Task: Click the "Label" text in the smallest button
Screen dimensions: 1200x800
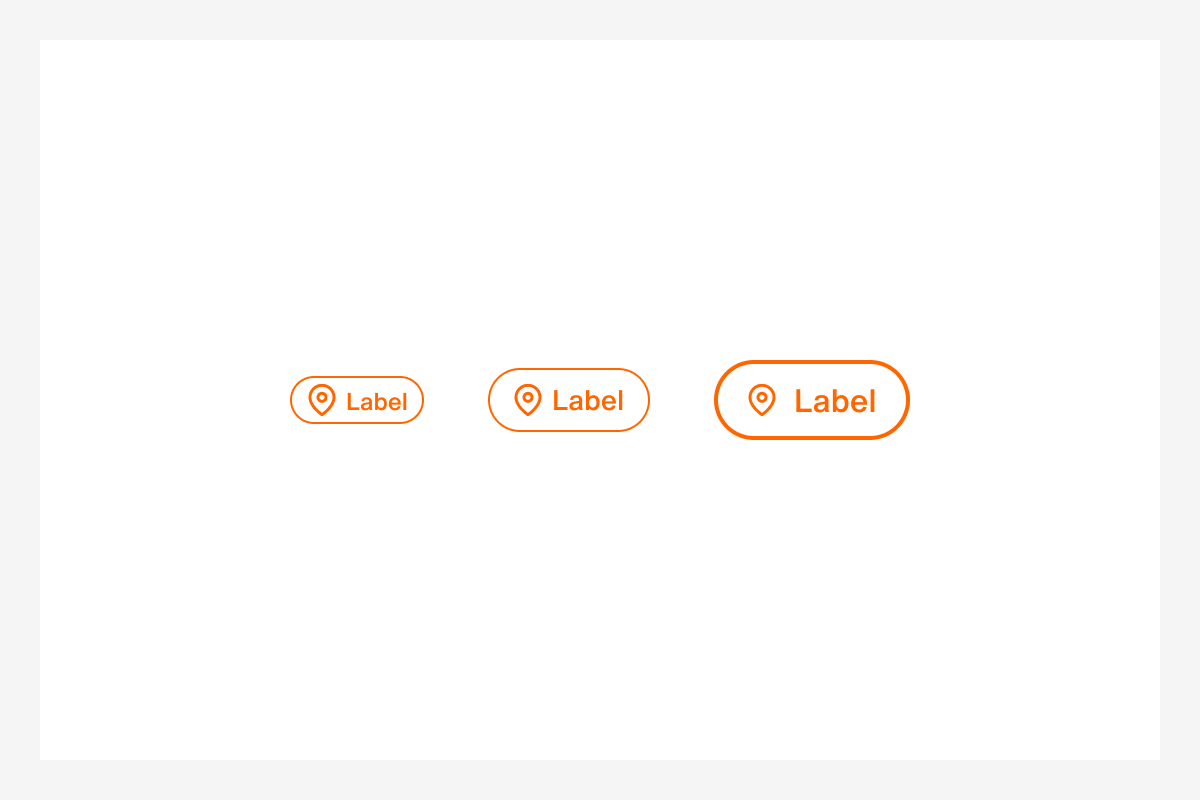Action: (x=376, y=401)
